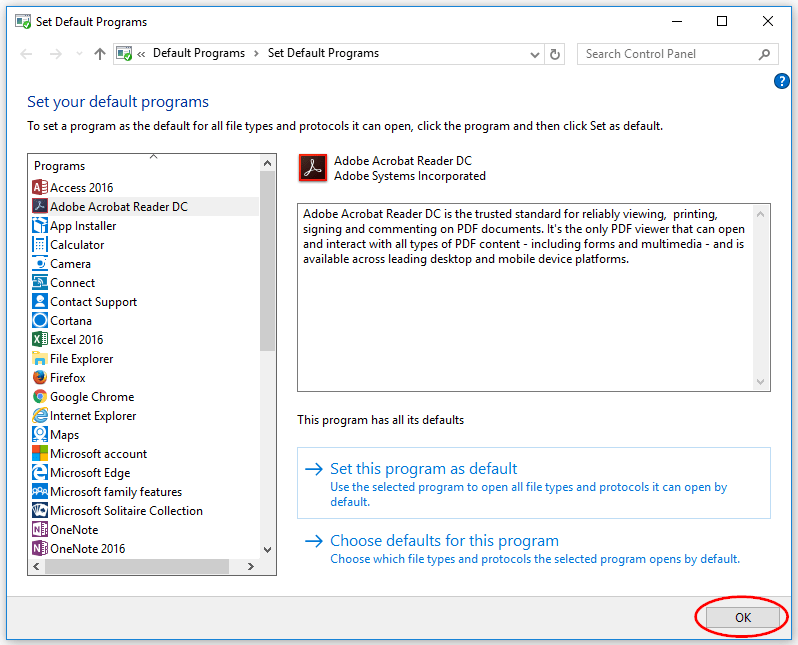Select the 'Google Chrome' list entry text

point(92,397)
